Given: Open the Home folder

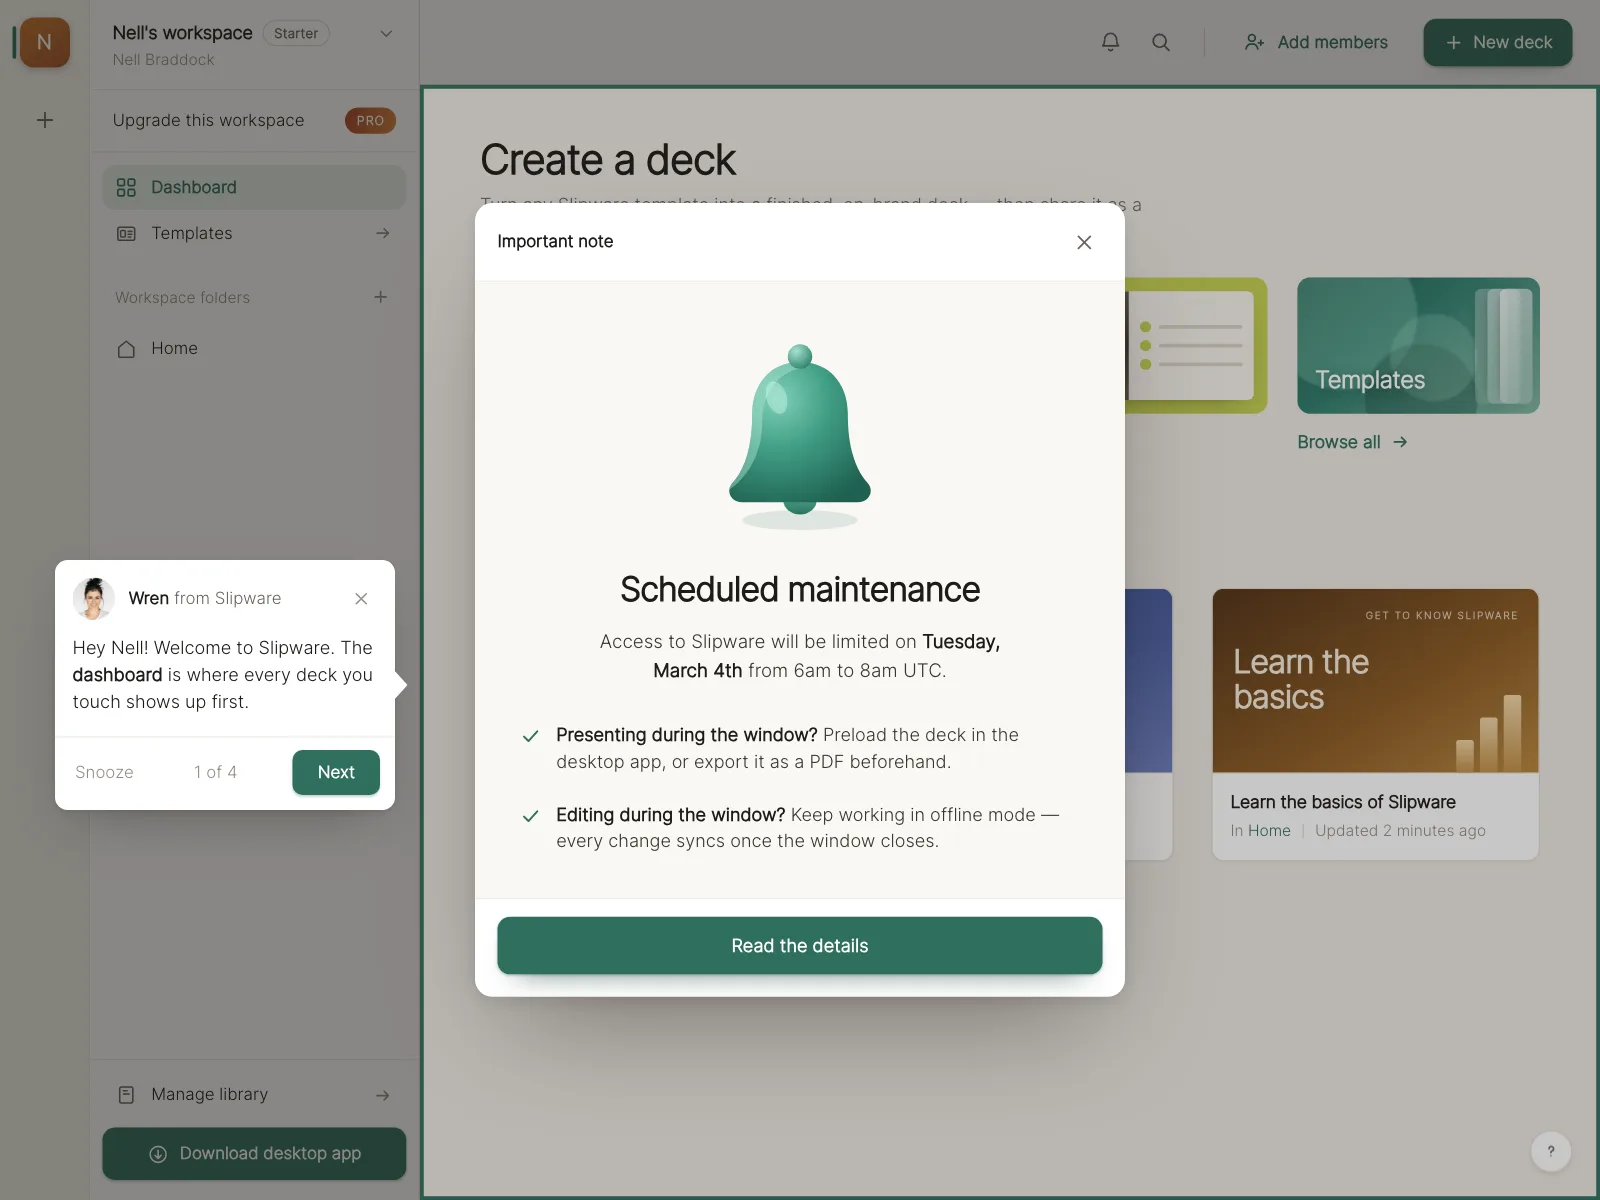Looking at the screenshot, I should click(x=254, y=348).
